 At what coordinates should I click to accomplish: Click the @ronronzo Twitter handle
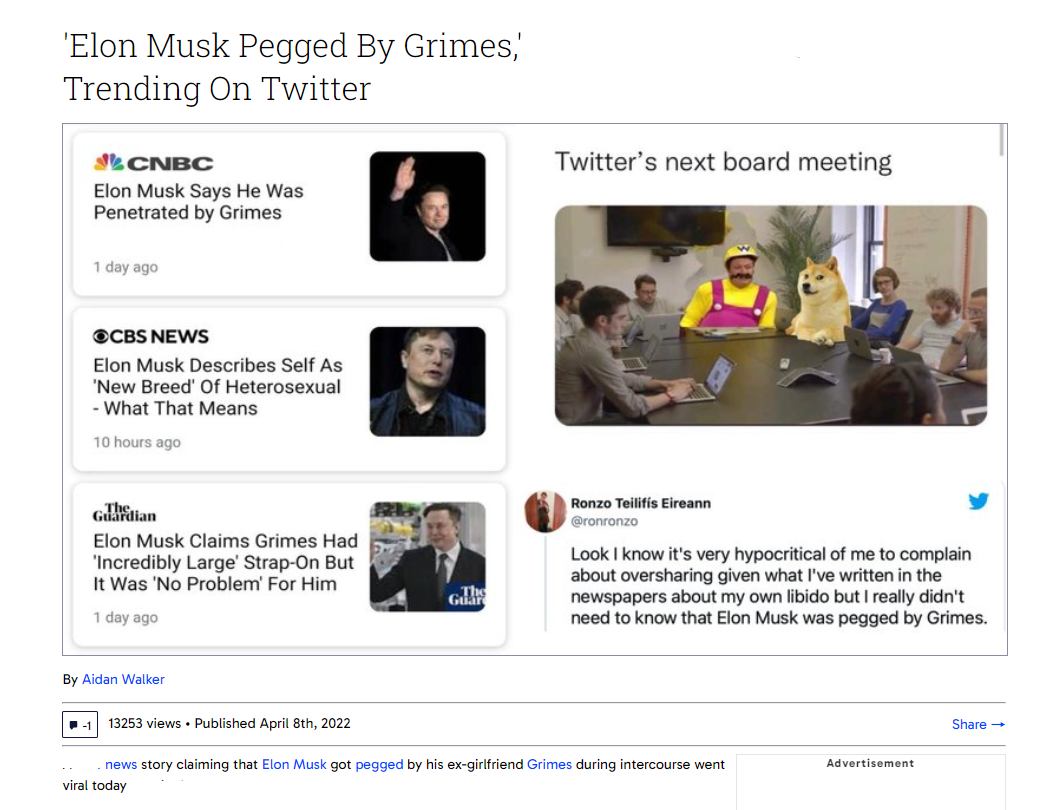point(604,521)
